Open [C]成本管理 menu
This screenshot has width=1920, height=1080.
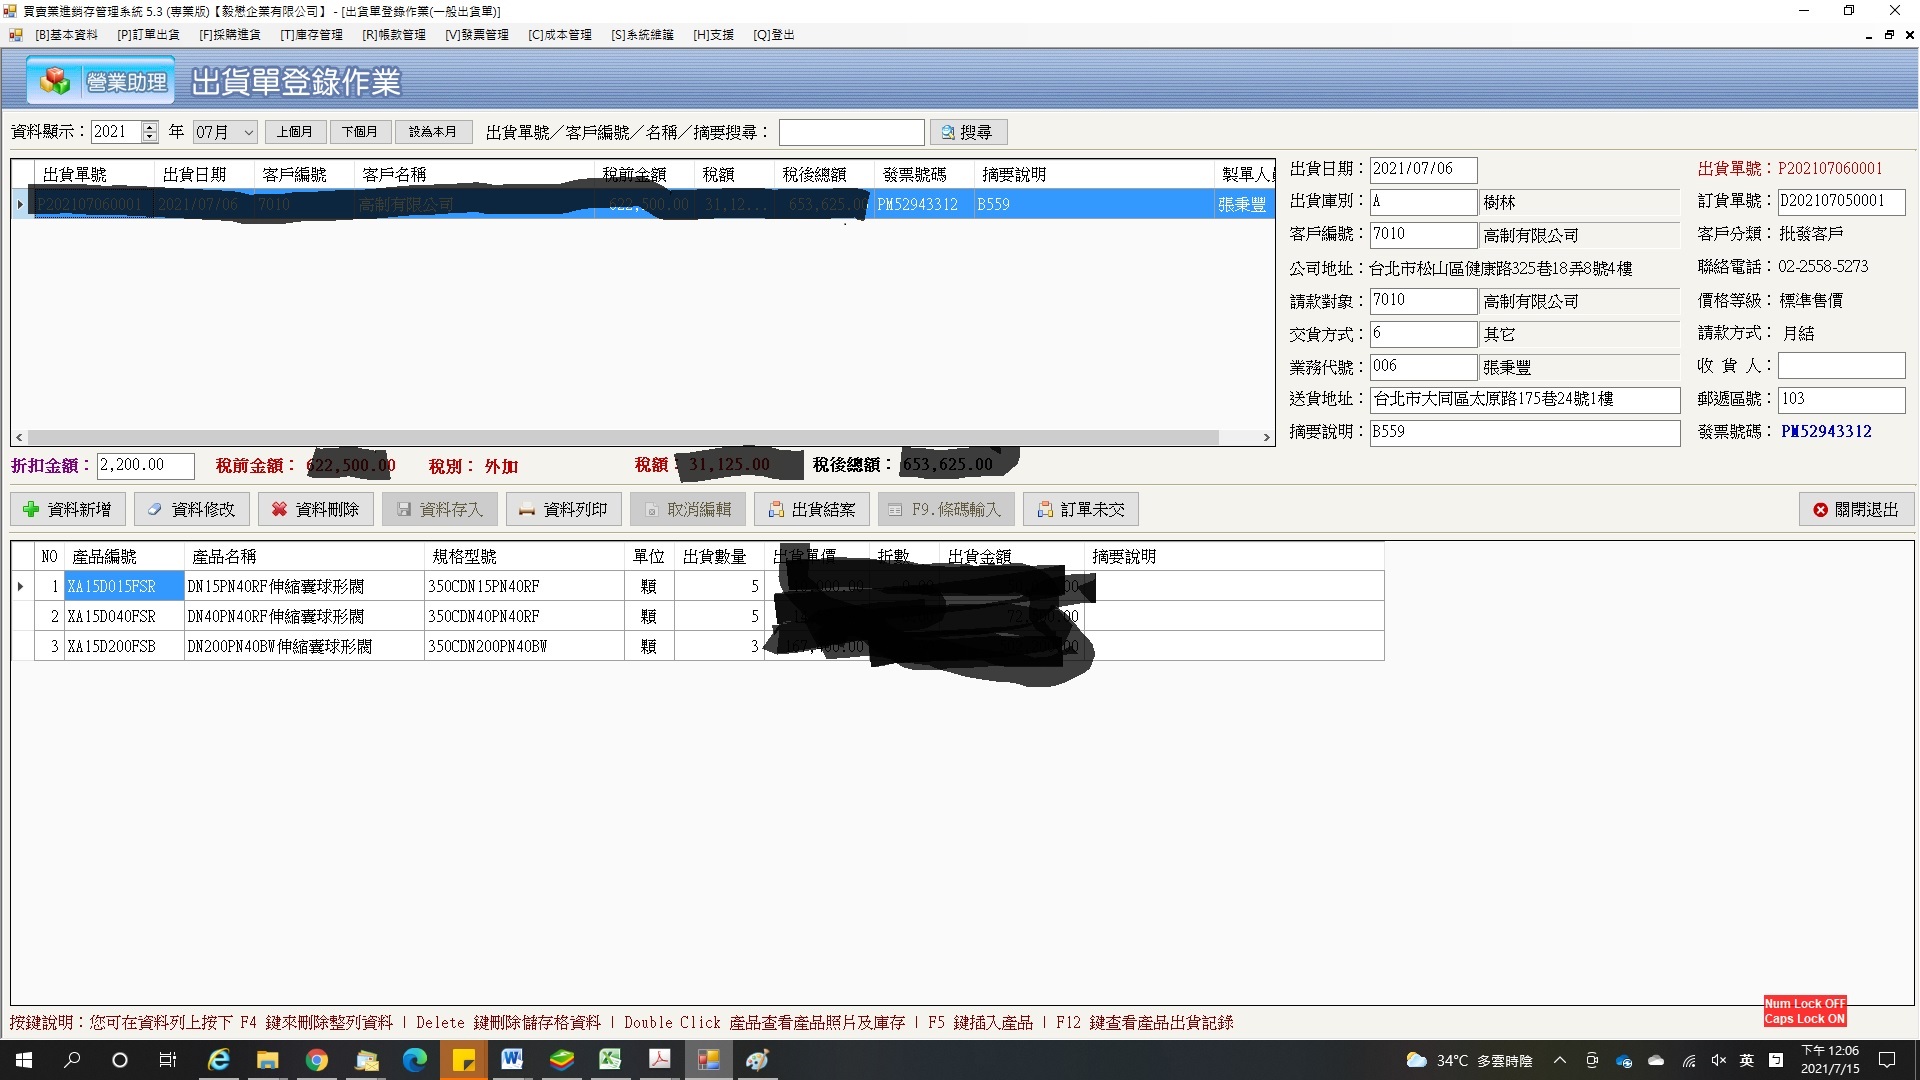point(559,35)
